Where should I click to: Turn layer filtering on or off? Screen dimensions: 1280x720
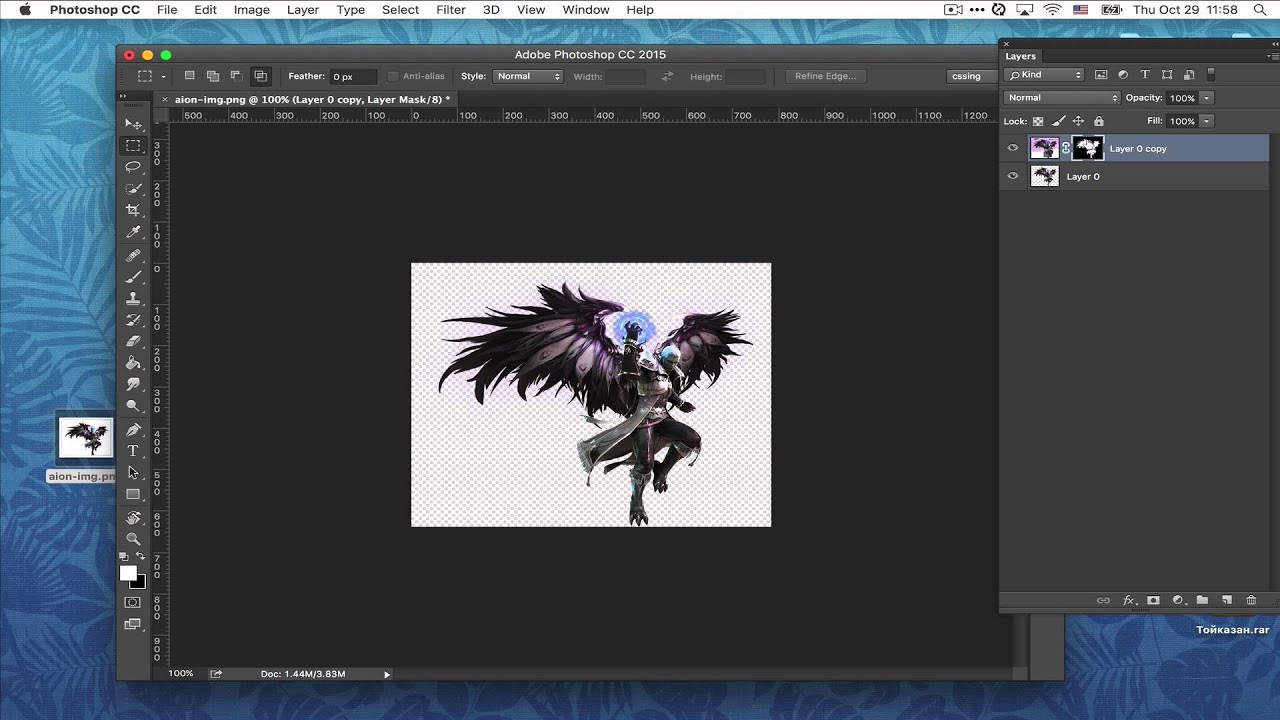1210,75
